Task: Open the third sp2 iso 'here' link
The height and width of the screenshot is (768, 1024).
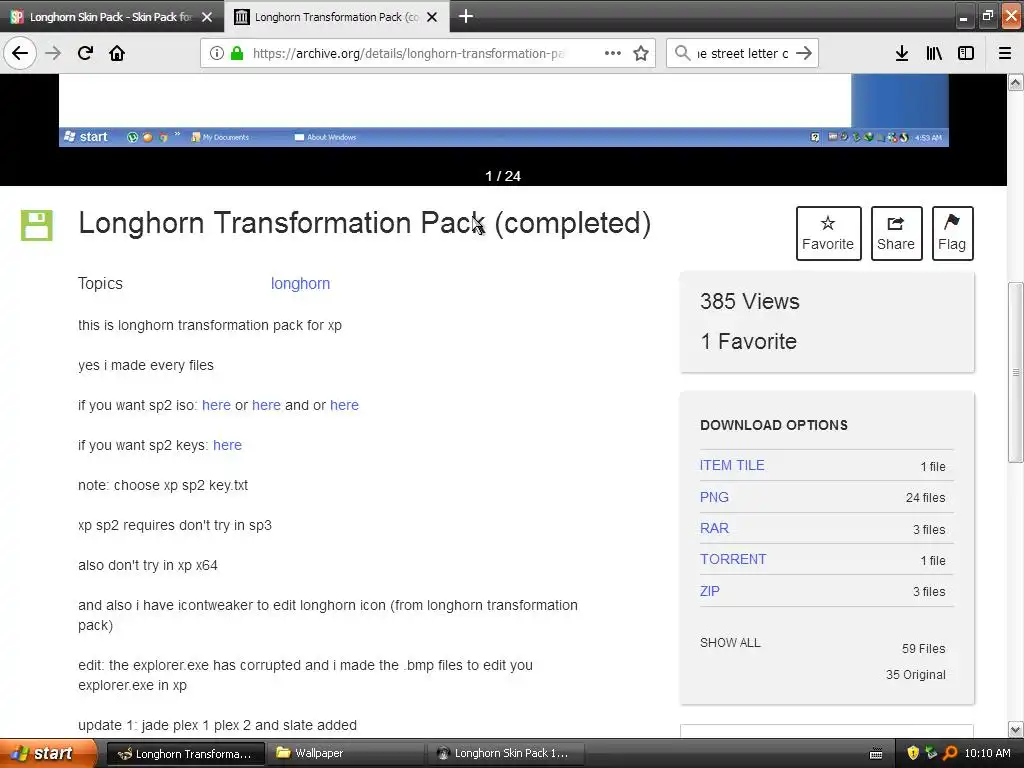Action: (344, 405)
